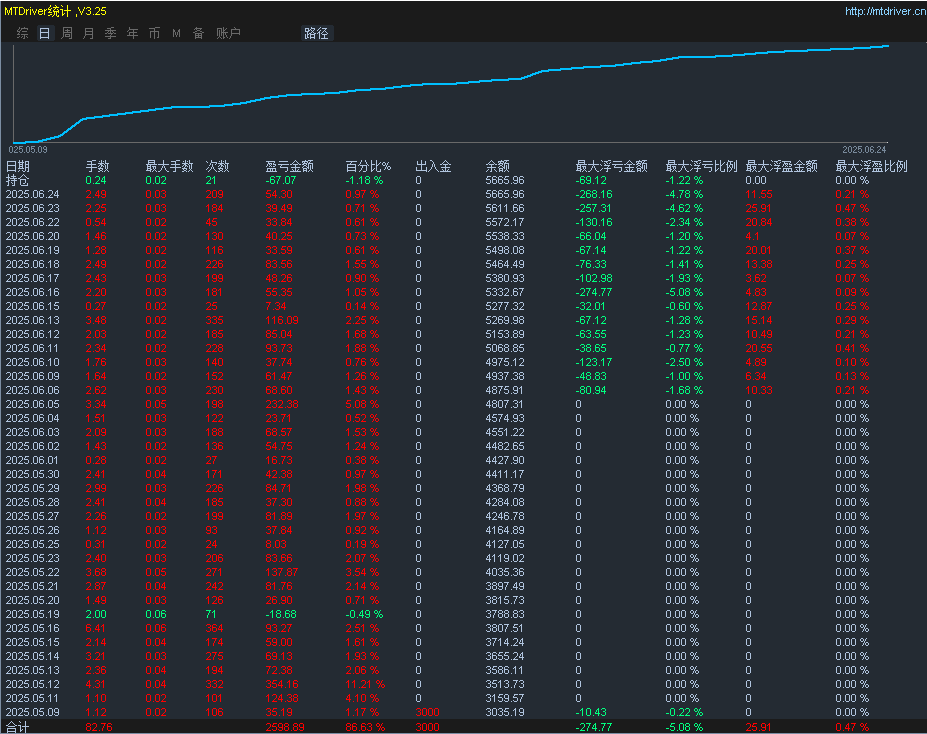Open the http://mtdriver.cn link

[x=885, y=11]
